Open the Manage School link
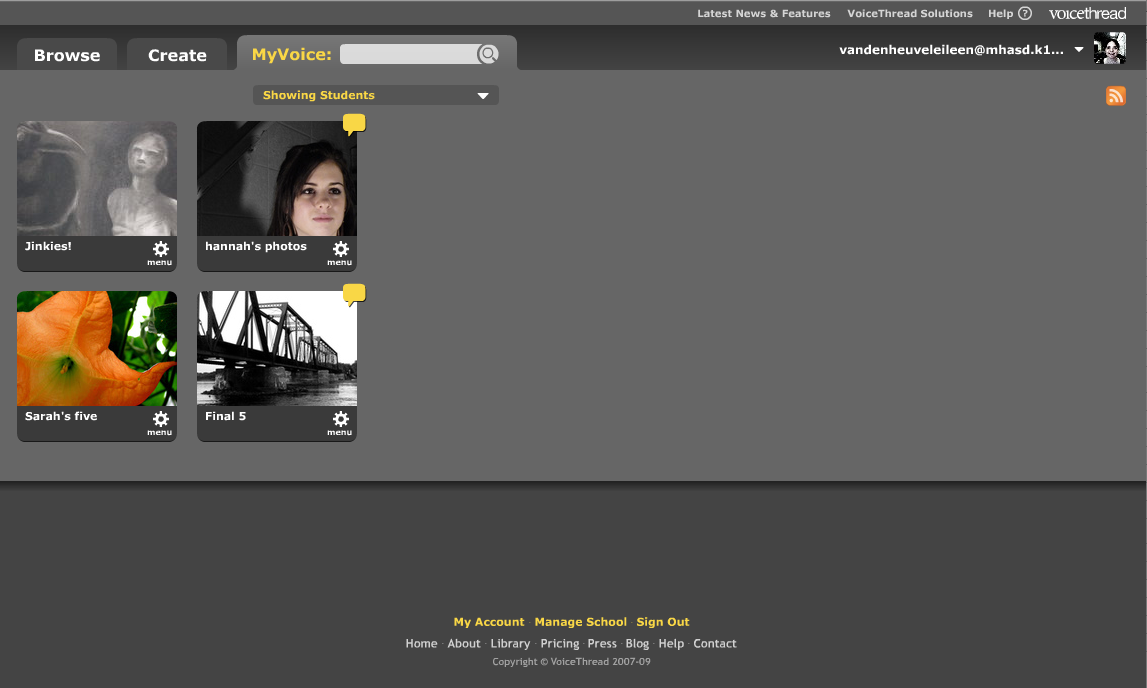1147x688 pixels. click(x=580, y=622)
